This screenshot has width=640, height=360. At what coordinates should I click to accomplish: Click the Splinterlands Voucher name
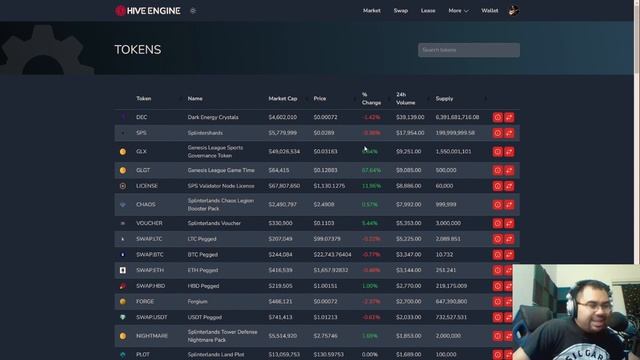[x=214, y=224]
